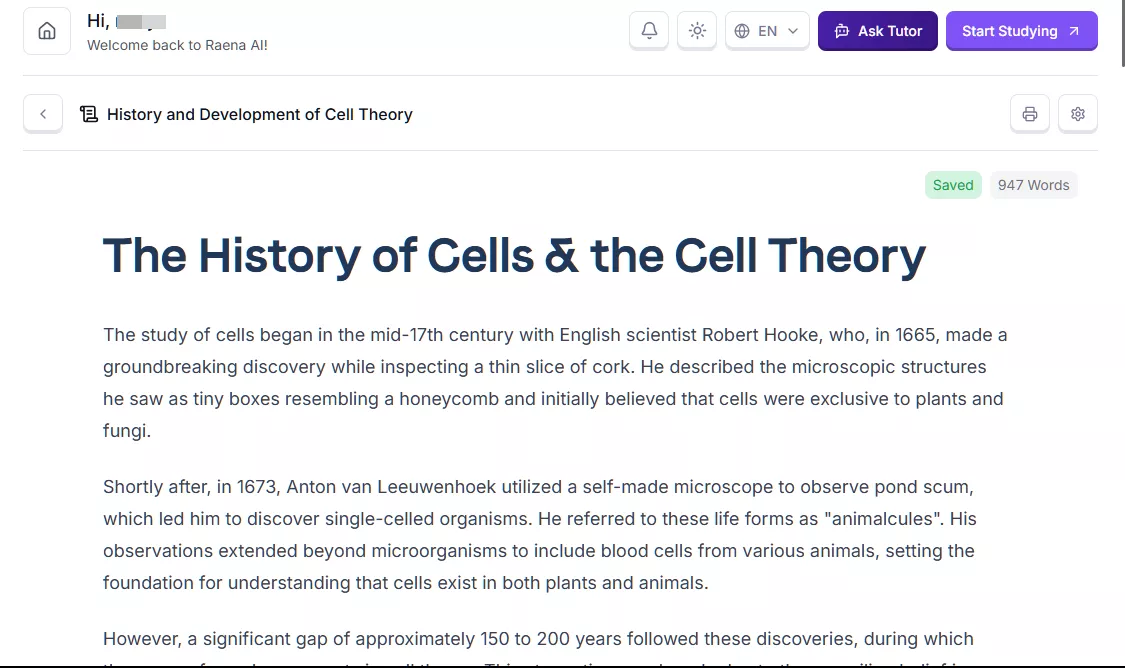Click the arrow icon on Start Studying
The image size is (1125, 668).
[x=1074, y=31]
